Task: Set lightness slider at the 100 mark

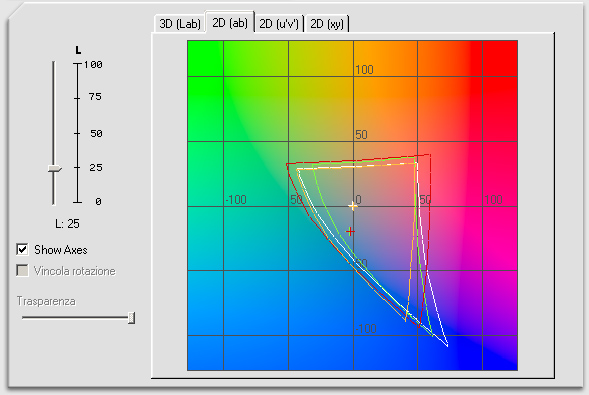Action: tap(54, 65)
